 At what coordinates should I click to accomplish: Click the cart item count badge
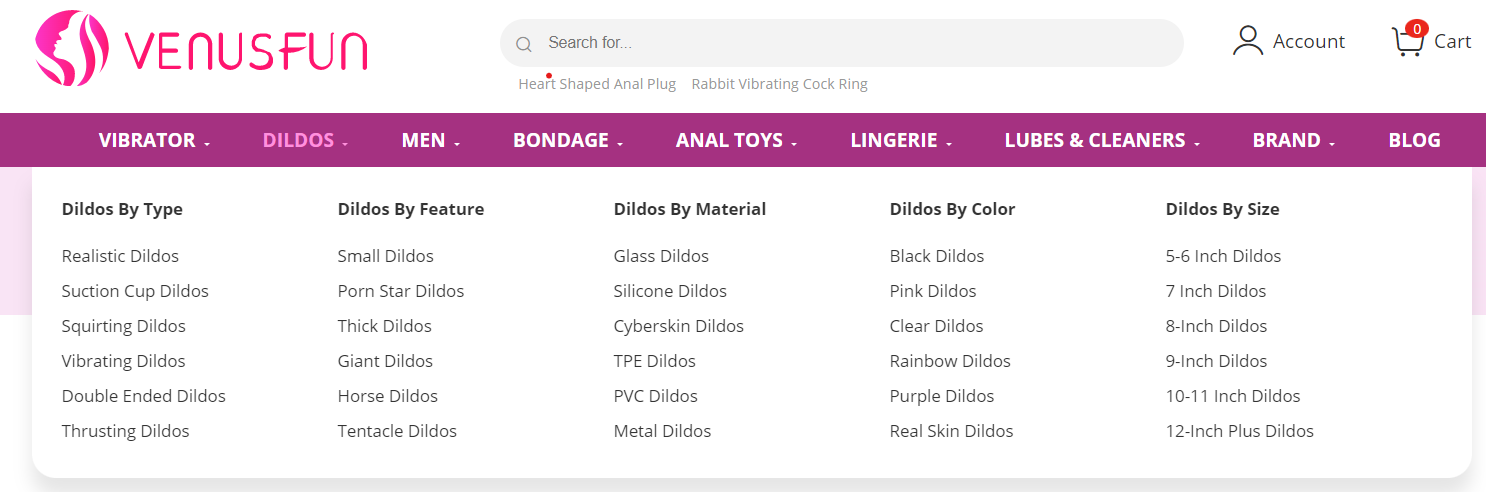1415,29
